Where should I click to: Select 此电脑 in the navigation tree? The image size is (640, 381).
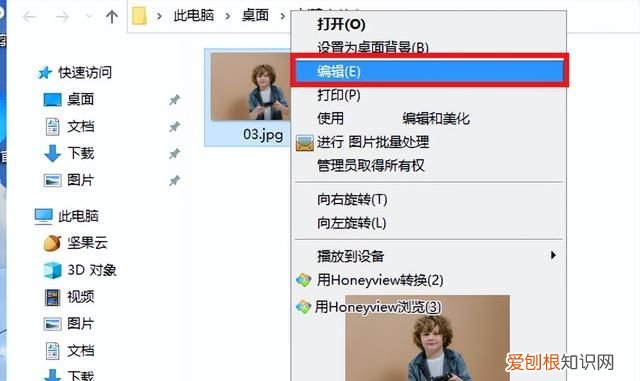pos(78,216)
